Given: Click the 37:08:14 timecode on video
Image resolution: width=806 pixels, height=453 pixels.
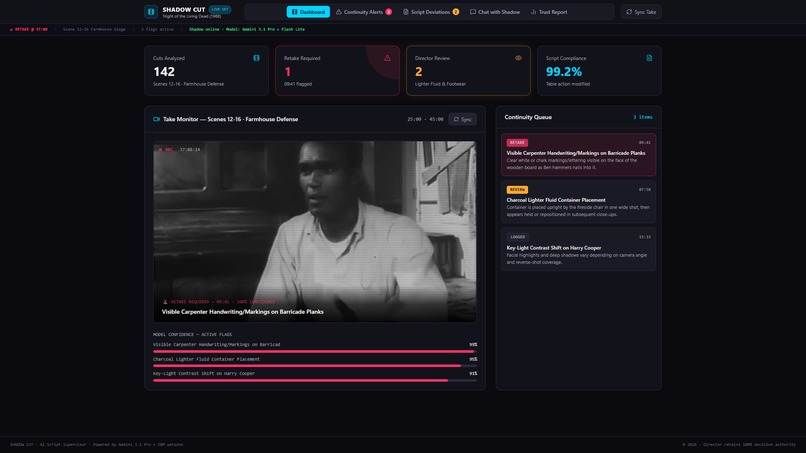Looking at the screenshot, I should (x=190, y=150).
